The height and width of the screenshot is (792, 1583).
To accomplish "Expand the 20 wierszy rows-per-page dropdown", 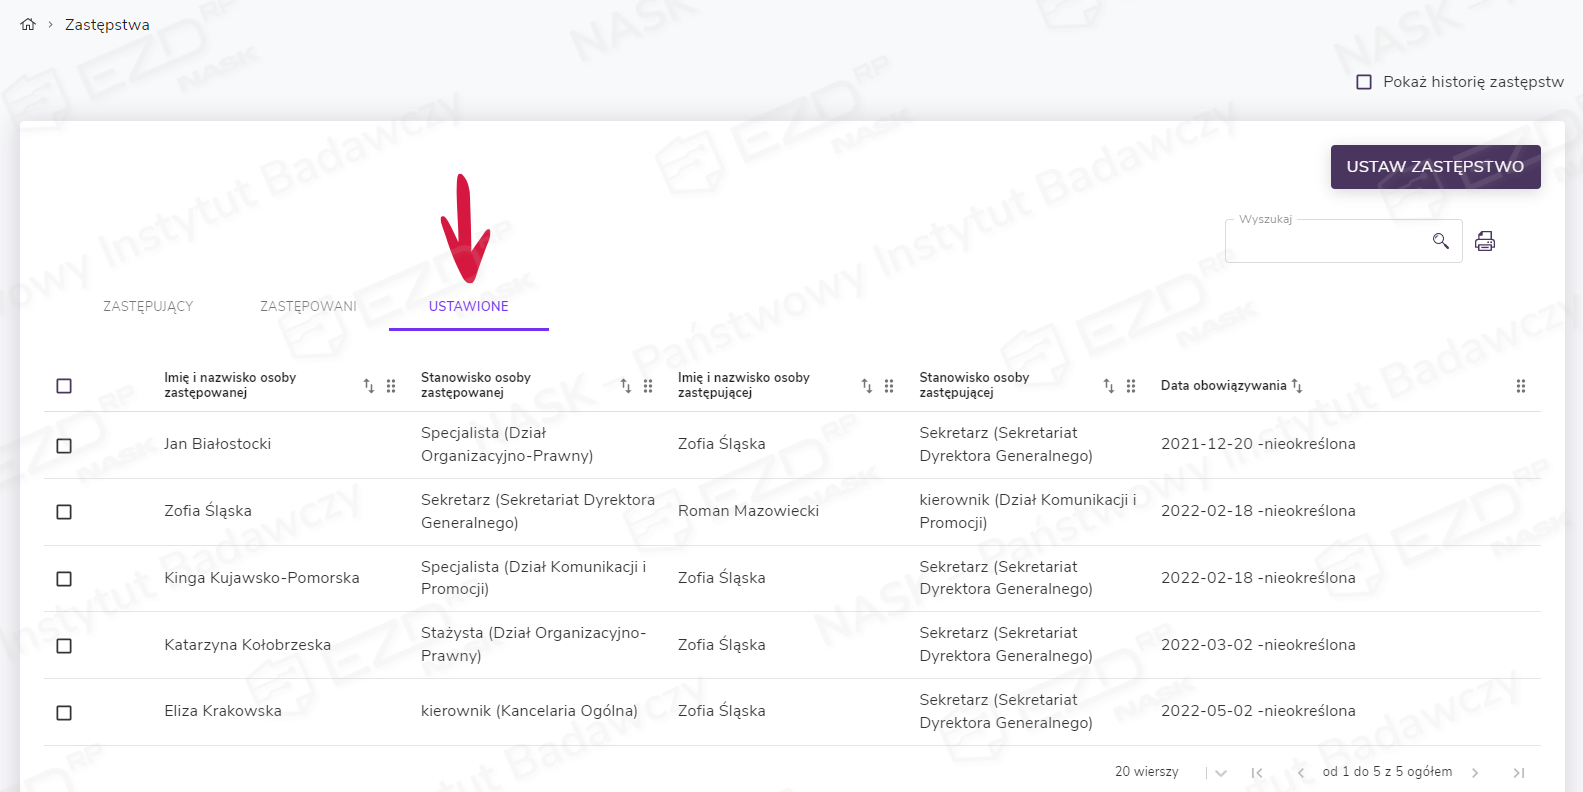I will point(1220,772).
